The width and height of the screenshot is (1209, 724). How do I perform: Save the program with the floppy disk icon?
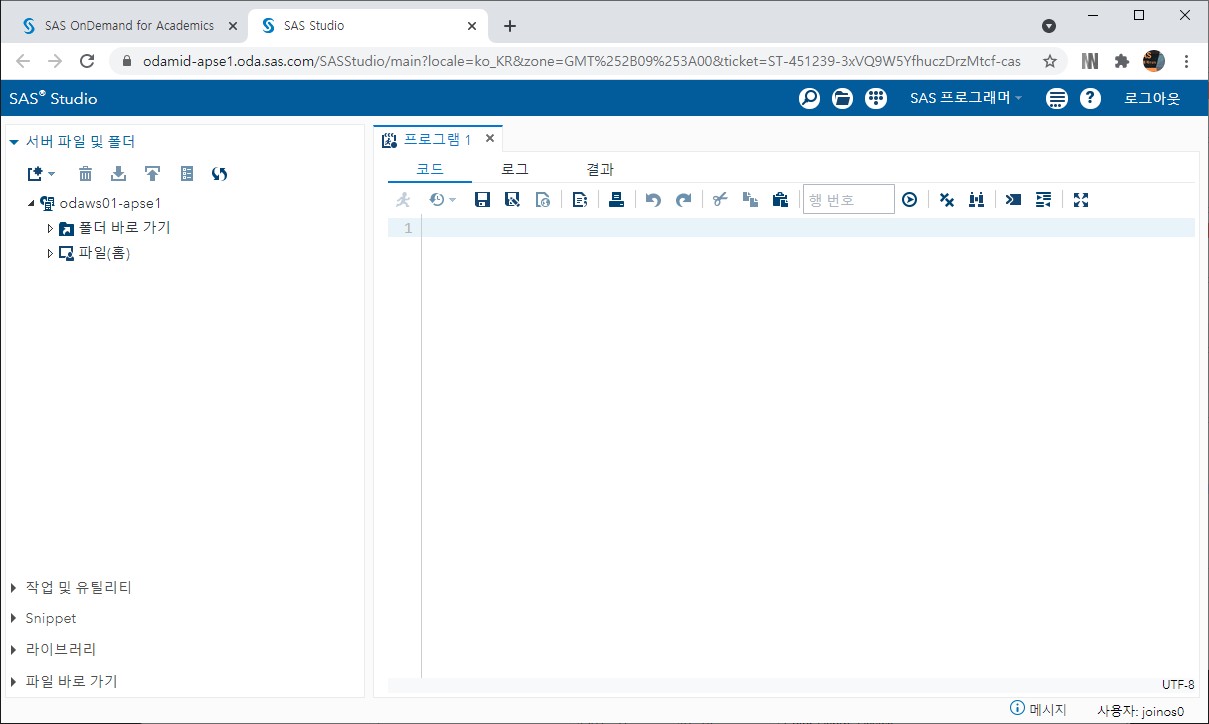tap(482, 200)
